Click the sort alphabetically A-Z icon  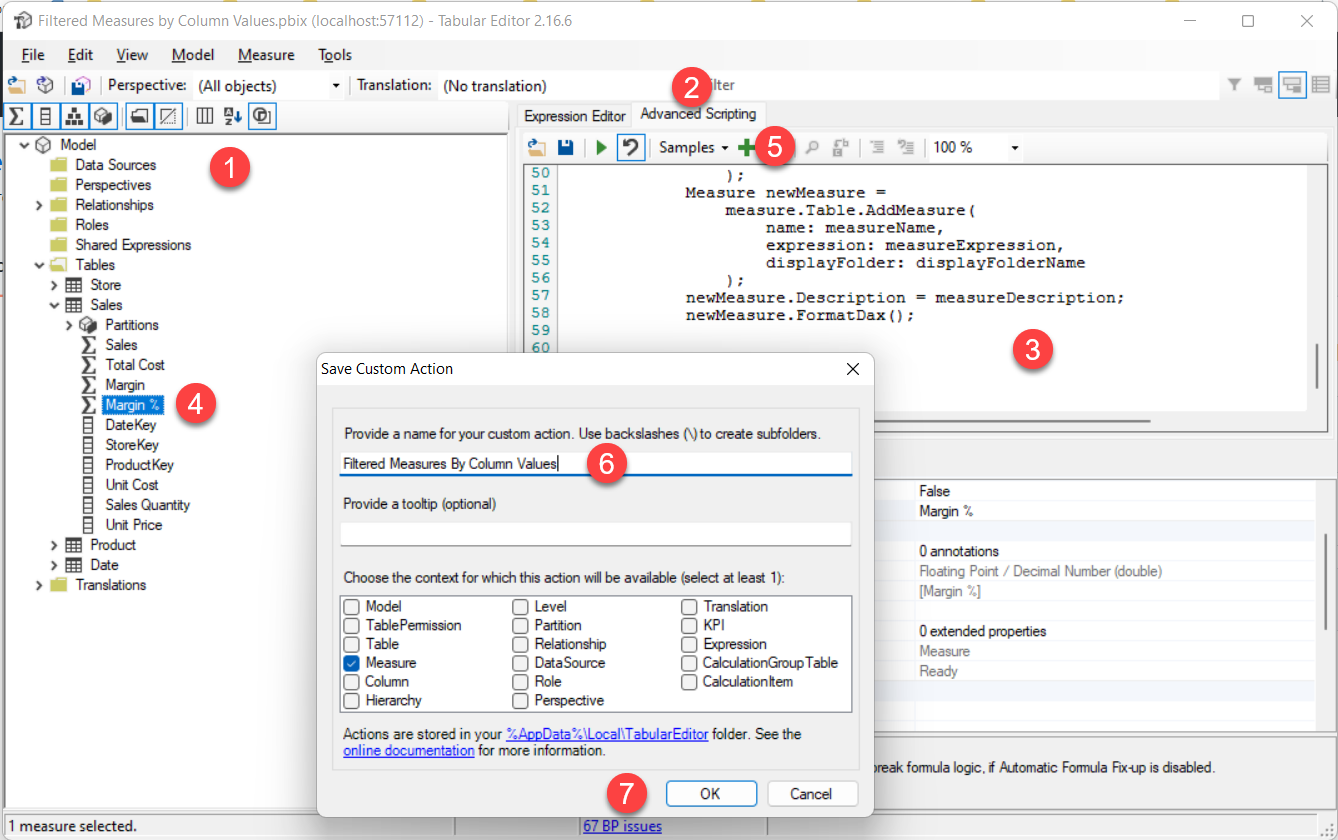coord(232,116)
